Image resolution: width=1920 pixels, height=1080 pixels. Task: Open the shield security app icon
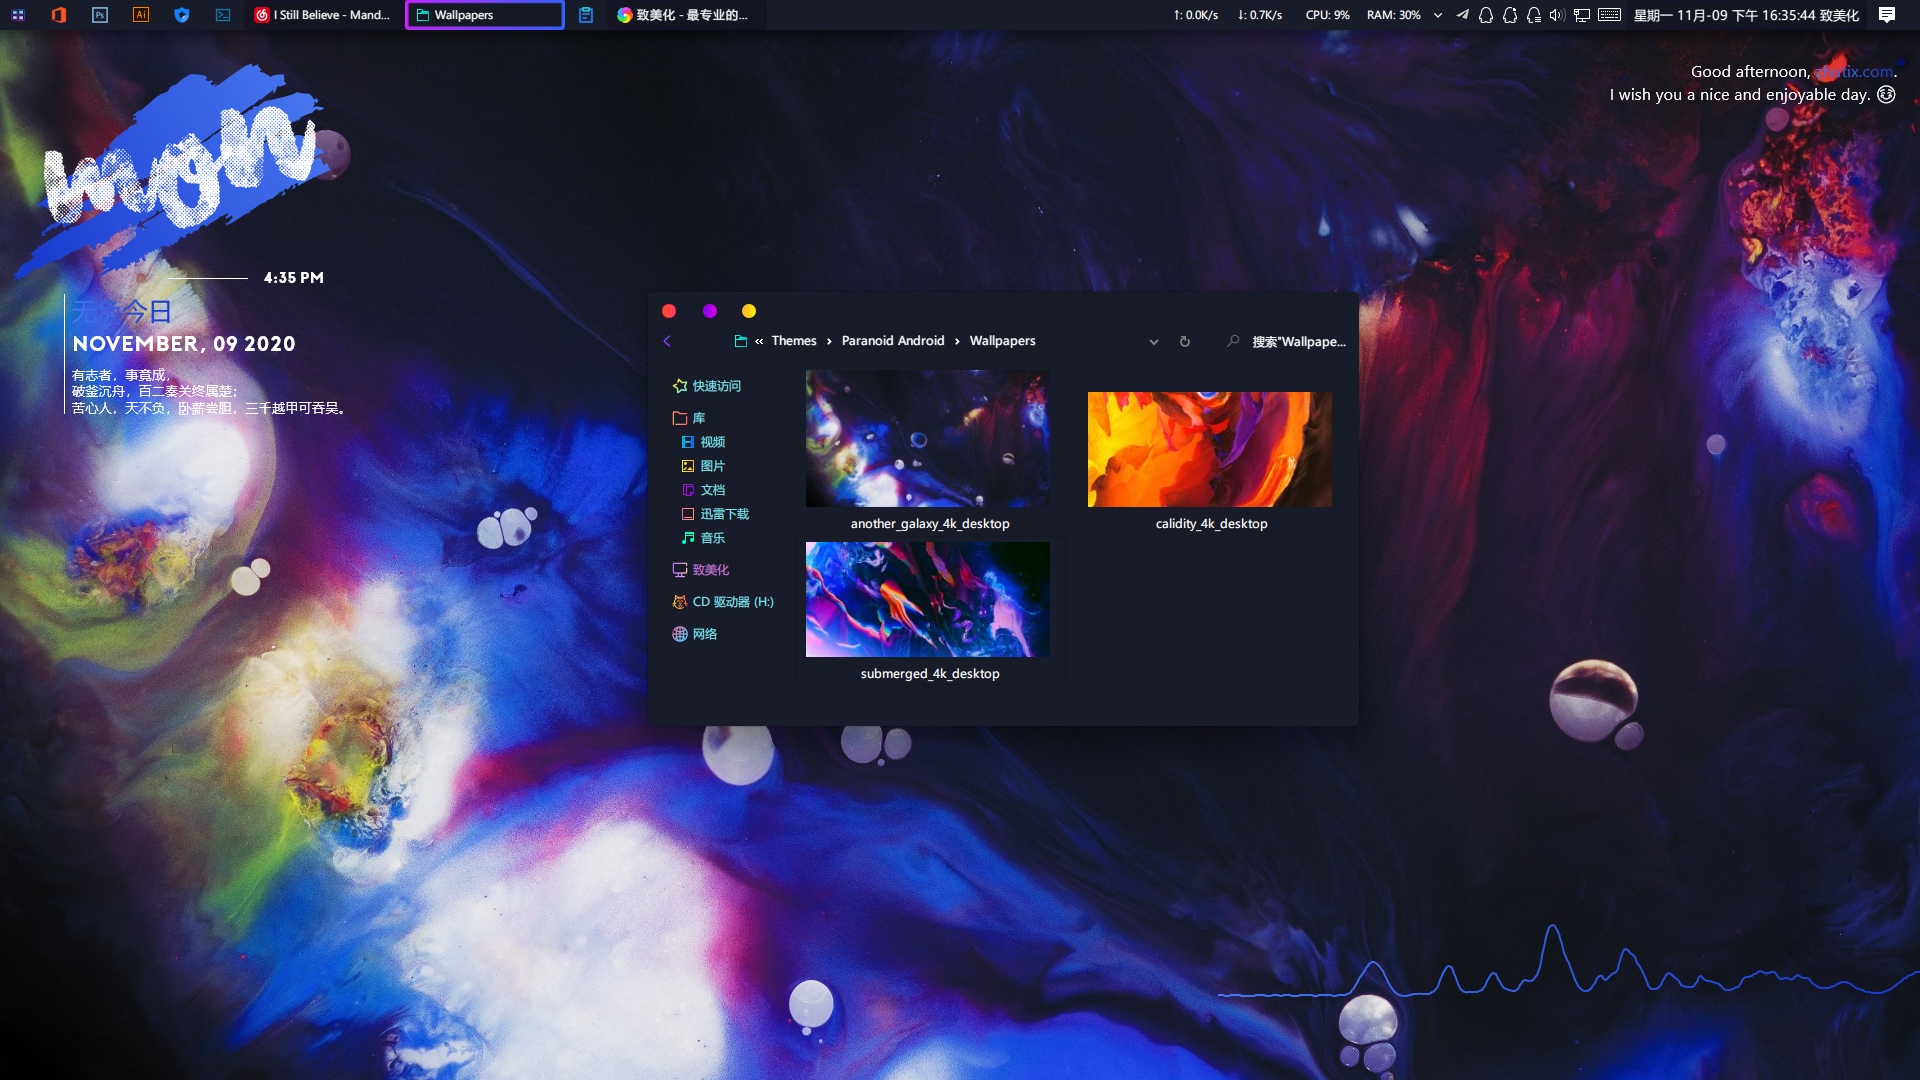click(x=182, y=15)
